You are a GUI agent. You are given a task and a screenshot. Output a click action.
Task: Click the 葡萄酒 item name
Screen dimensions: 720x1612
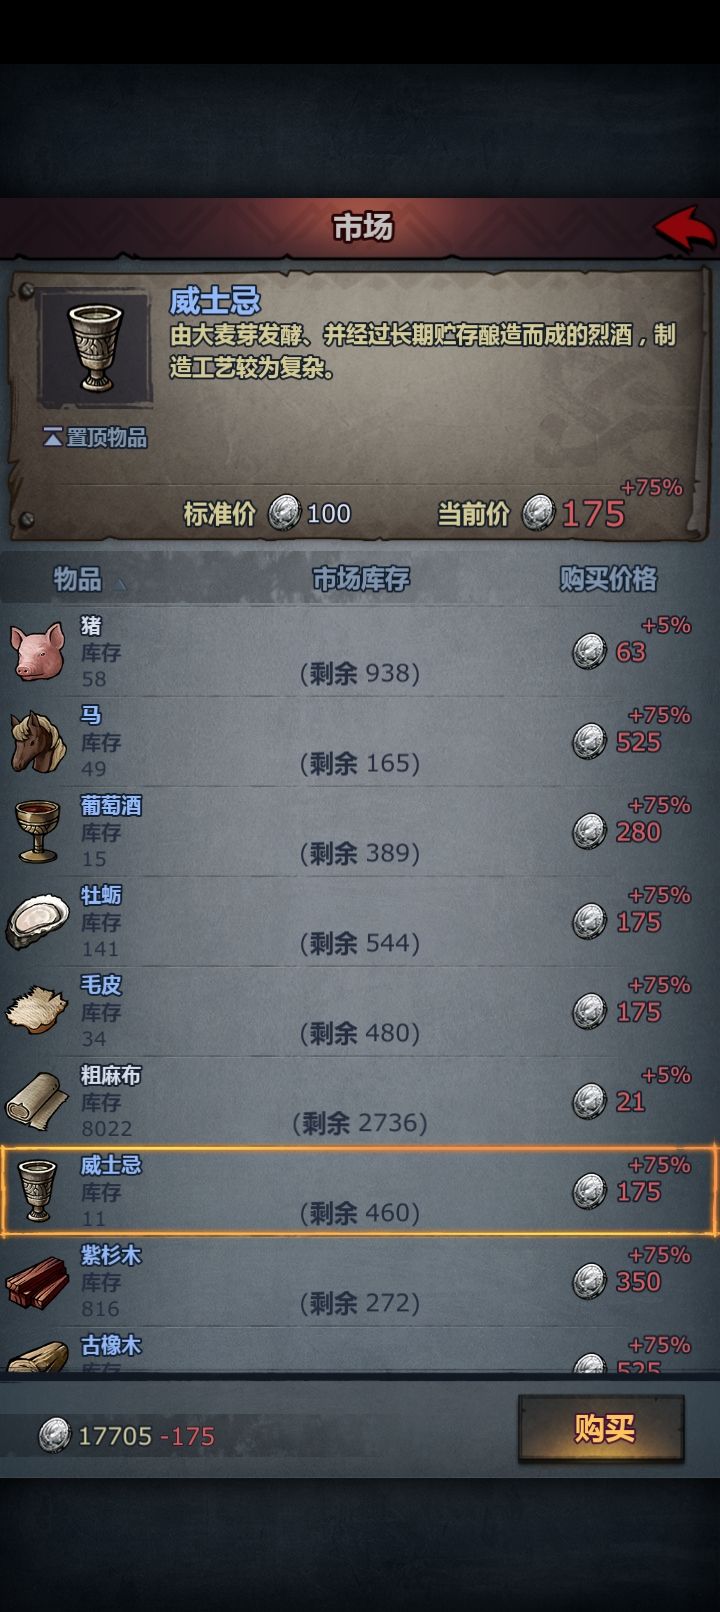(x=111, y=805)
